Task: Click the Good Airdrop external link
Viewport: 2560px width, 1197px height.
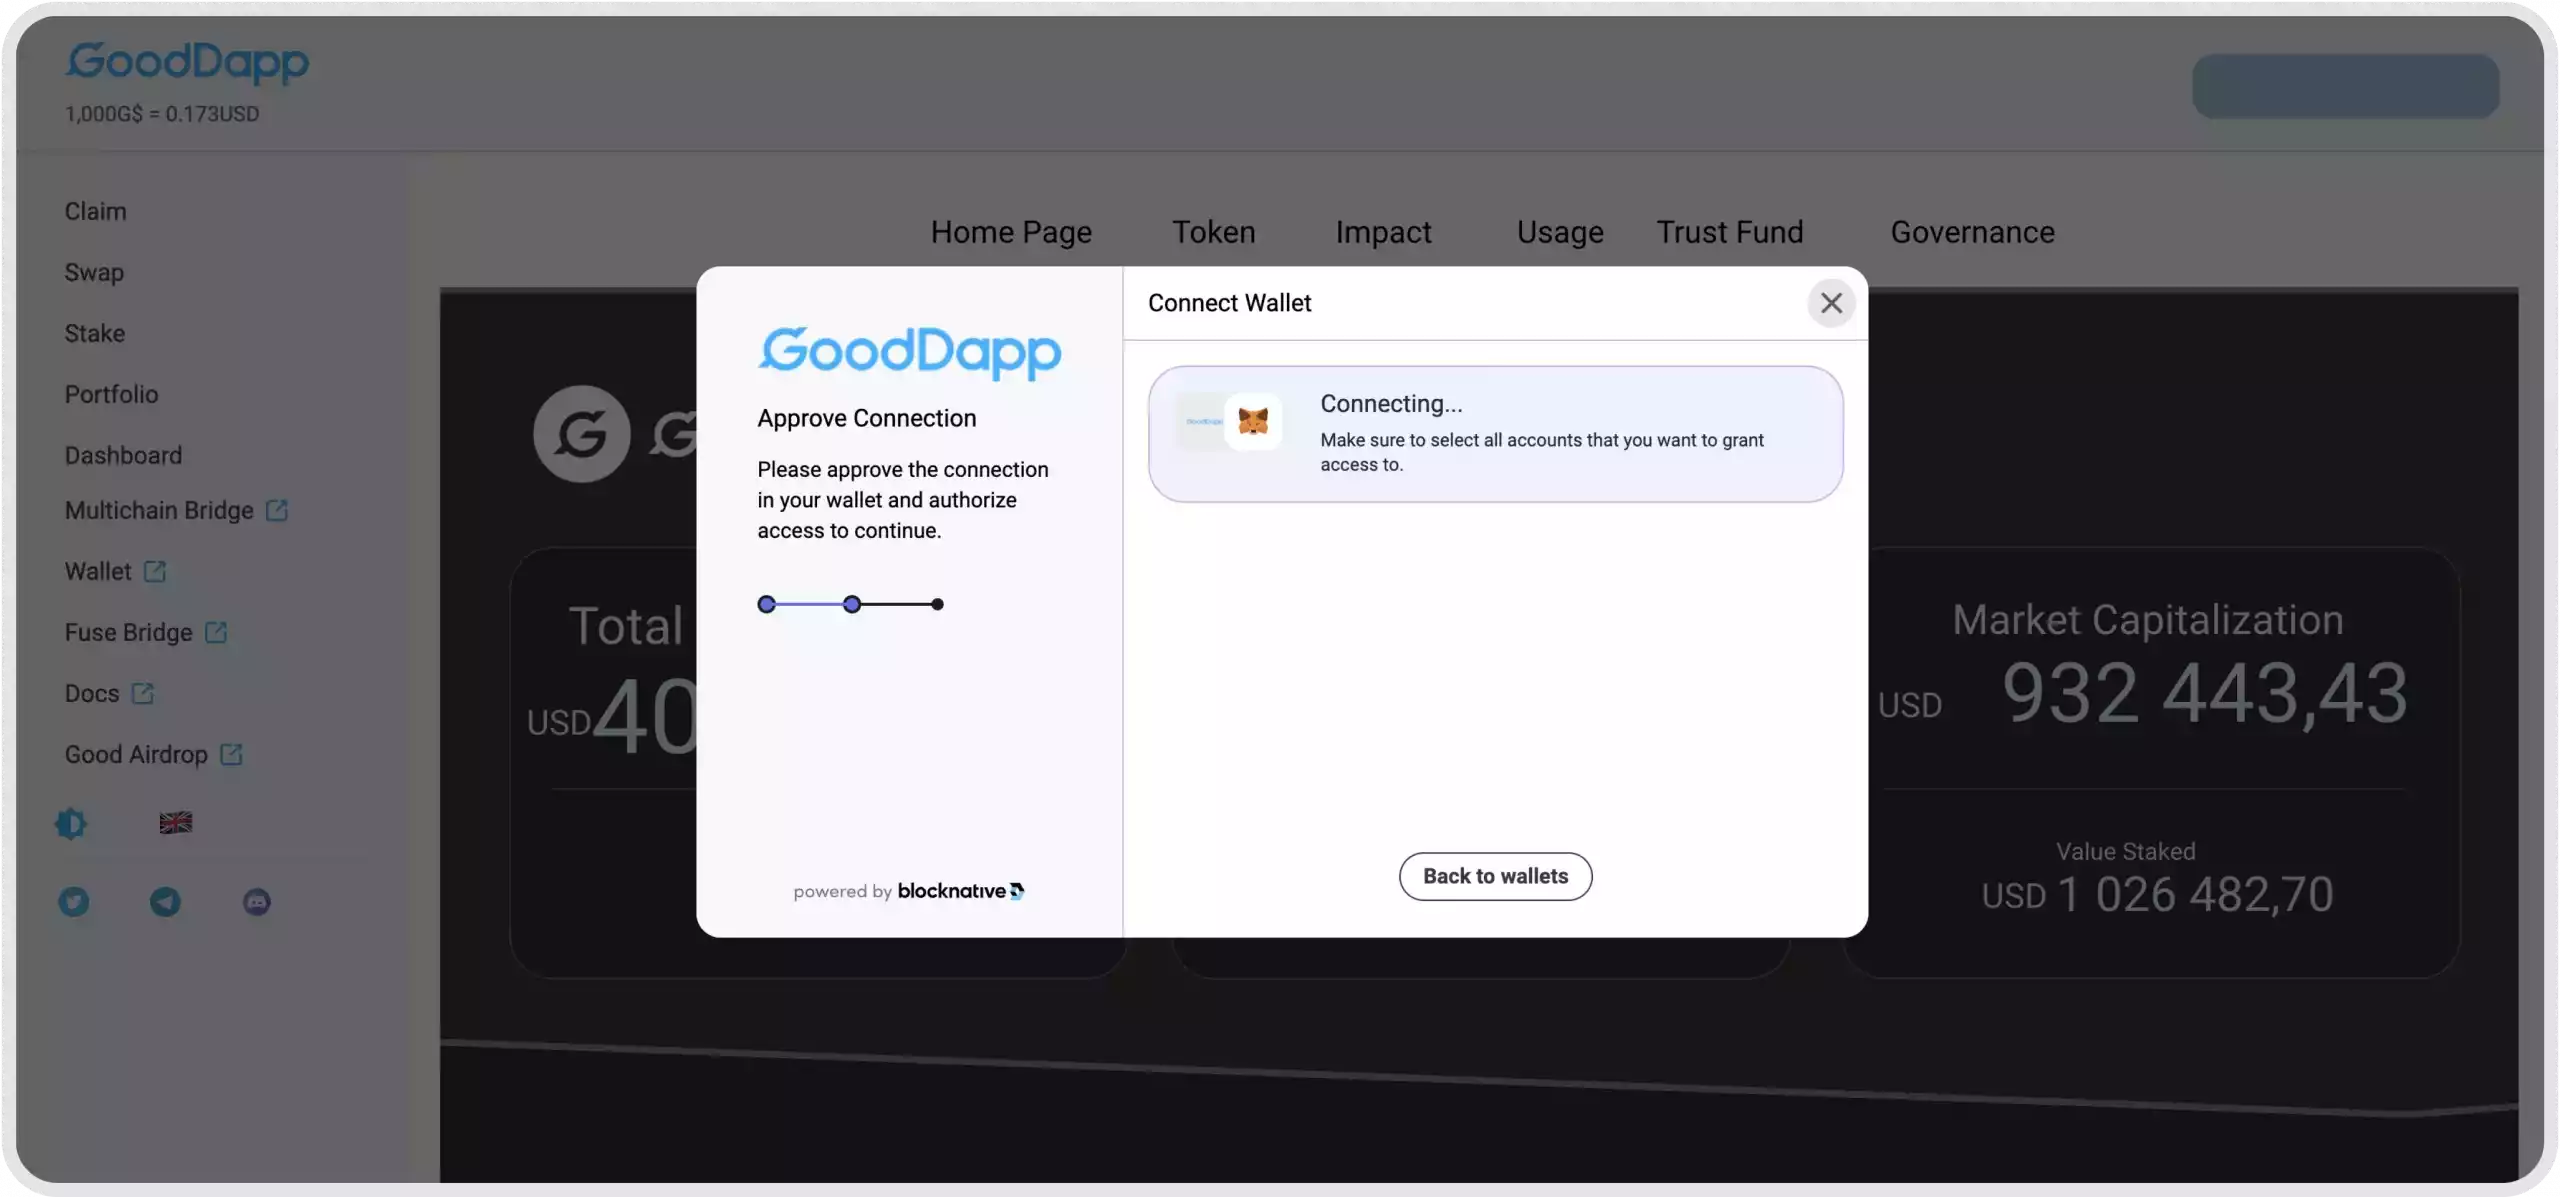Action: click(x=152, y=754)
